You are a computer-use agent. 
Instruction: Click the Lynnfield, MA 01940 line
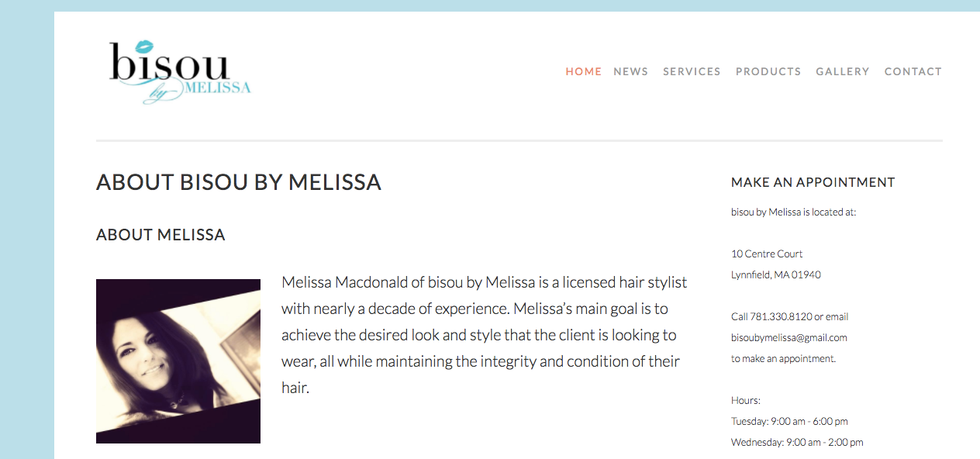point(776,275)
